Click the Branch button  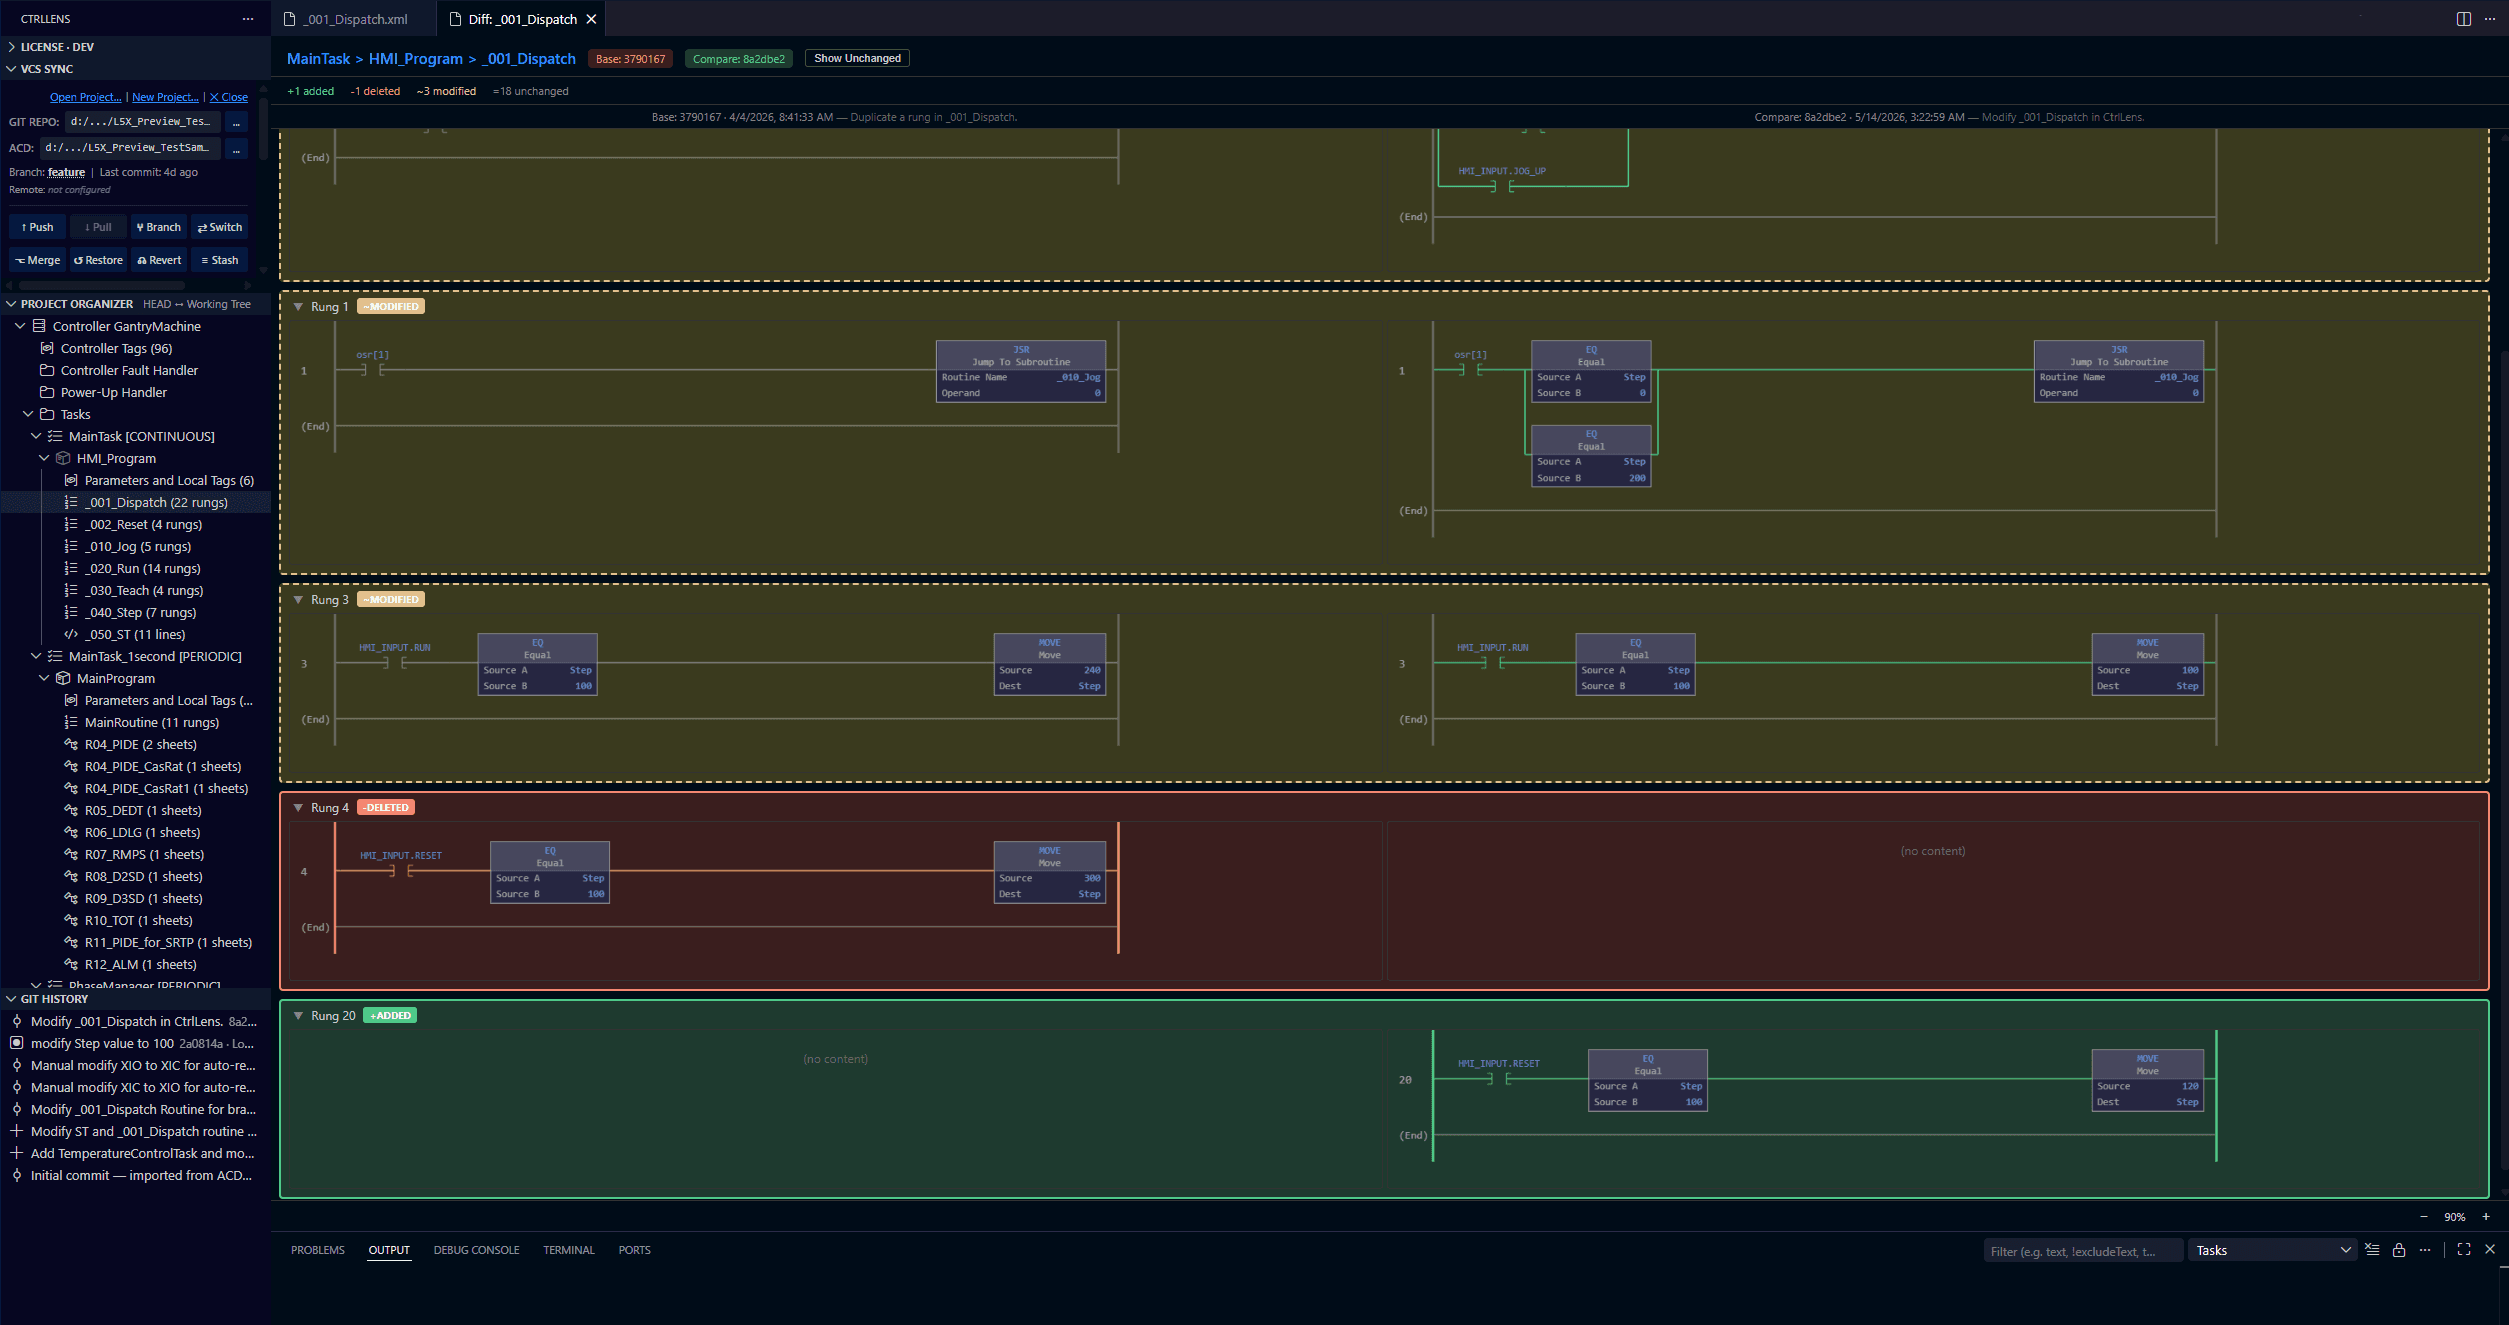coord(159,227)
